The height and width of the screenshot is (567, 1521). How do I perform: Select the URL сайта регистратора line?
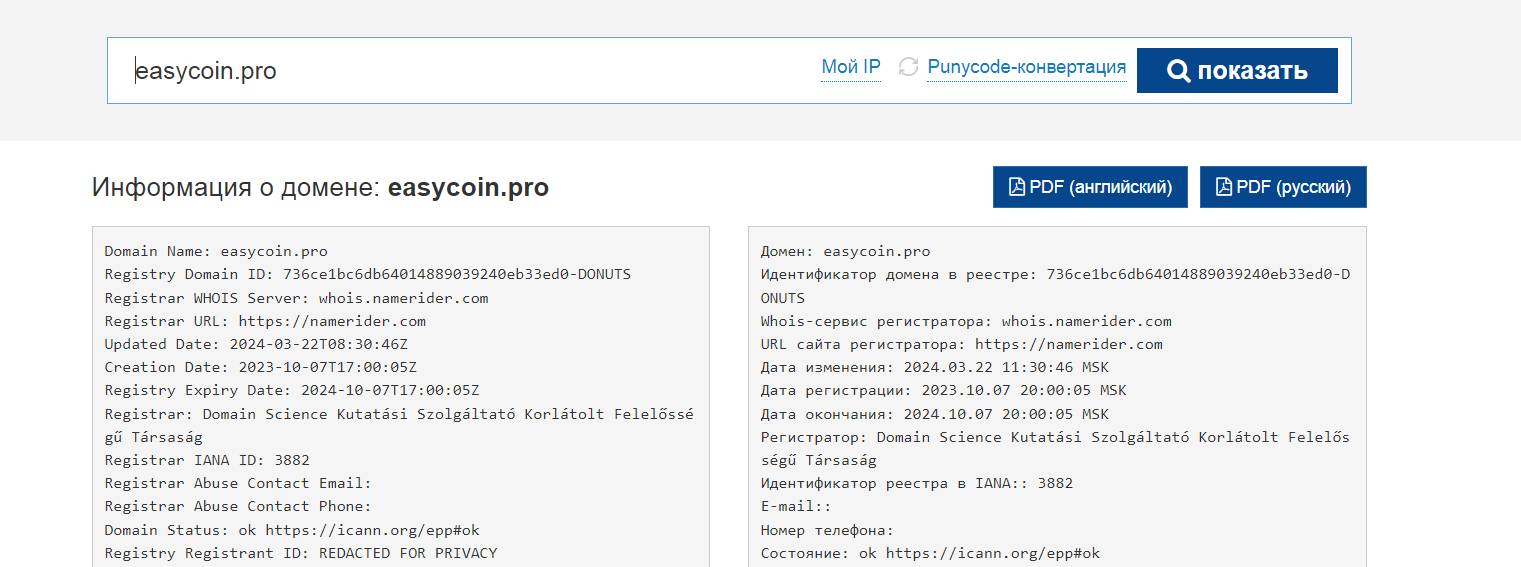coord(962,344)
